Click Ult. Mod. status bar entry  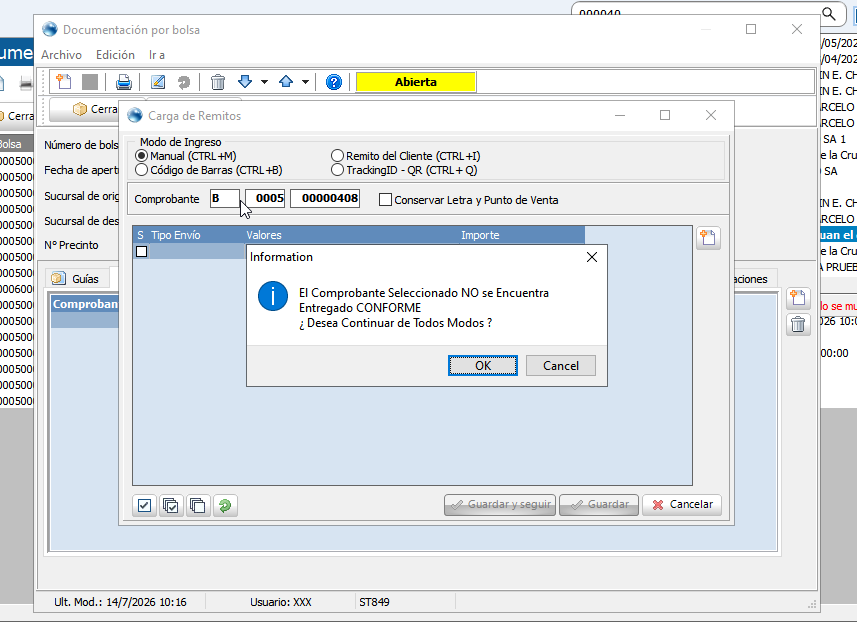tap(120, 602)
